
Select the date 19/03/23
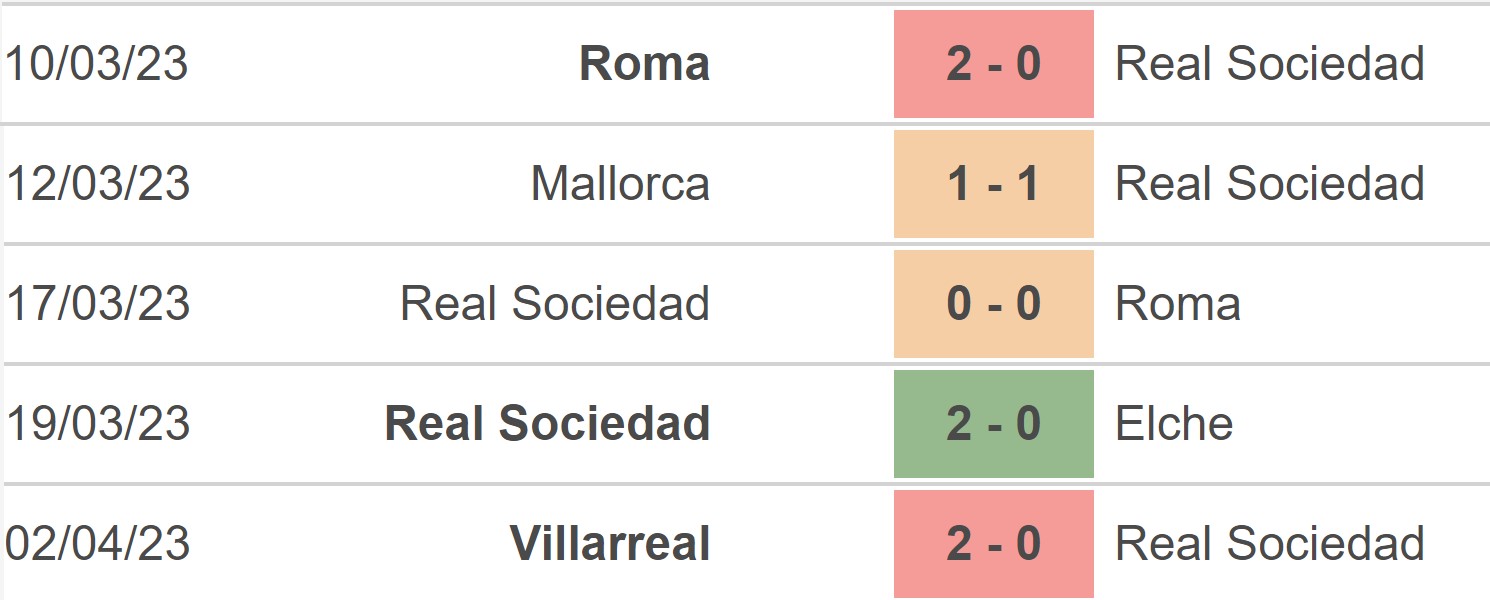[97, 424]
